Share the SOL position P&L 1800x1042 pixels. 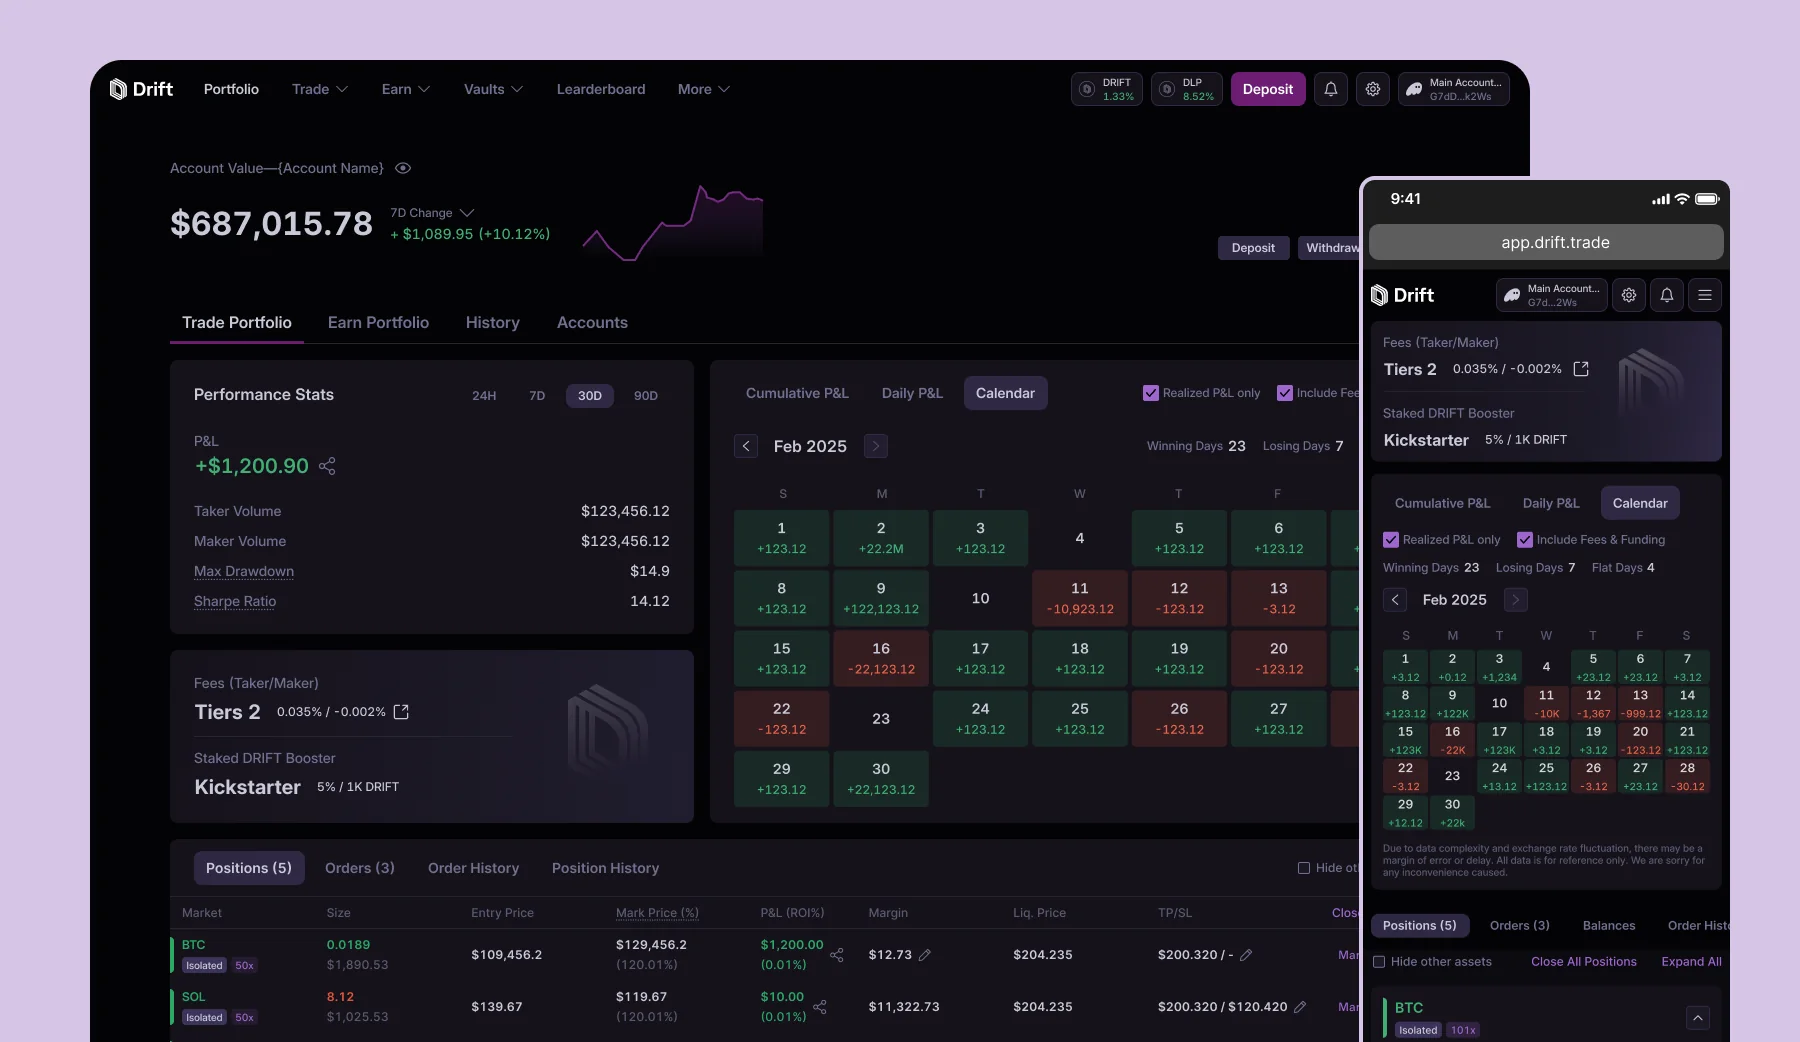click(820, 1007)
